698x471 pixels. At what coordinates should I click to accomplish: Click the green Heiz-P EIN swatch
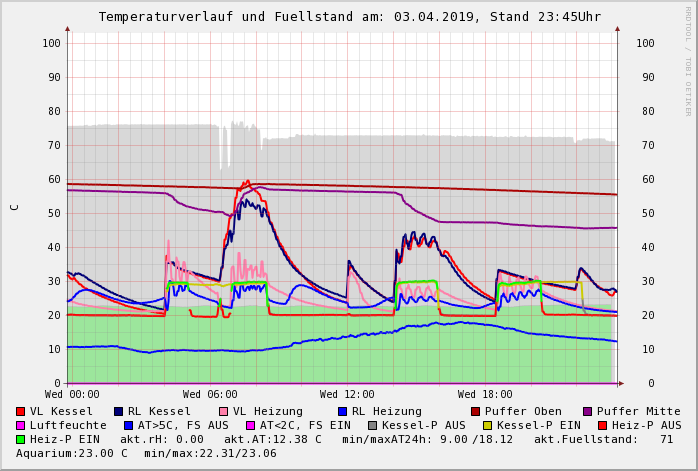click(21, 439)
